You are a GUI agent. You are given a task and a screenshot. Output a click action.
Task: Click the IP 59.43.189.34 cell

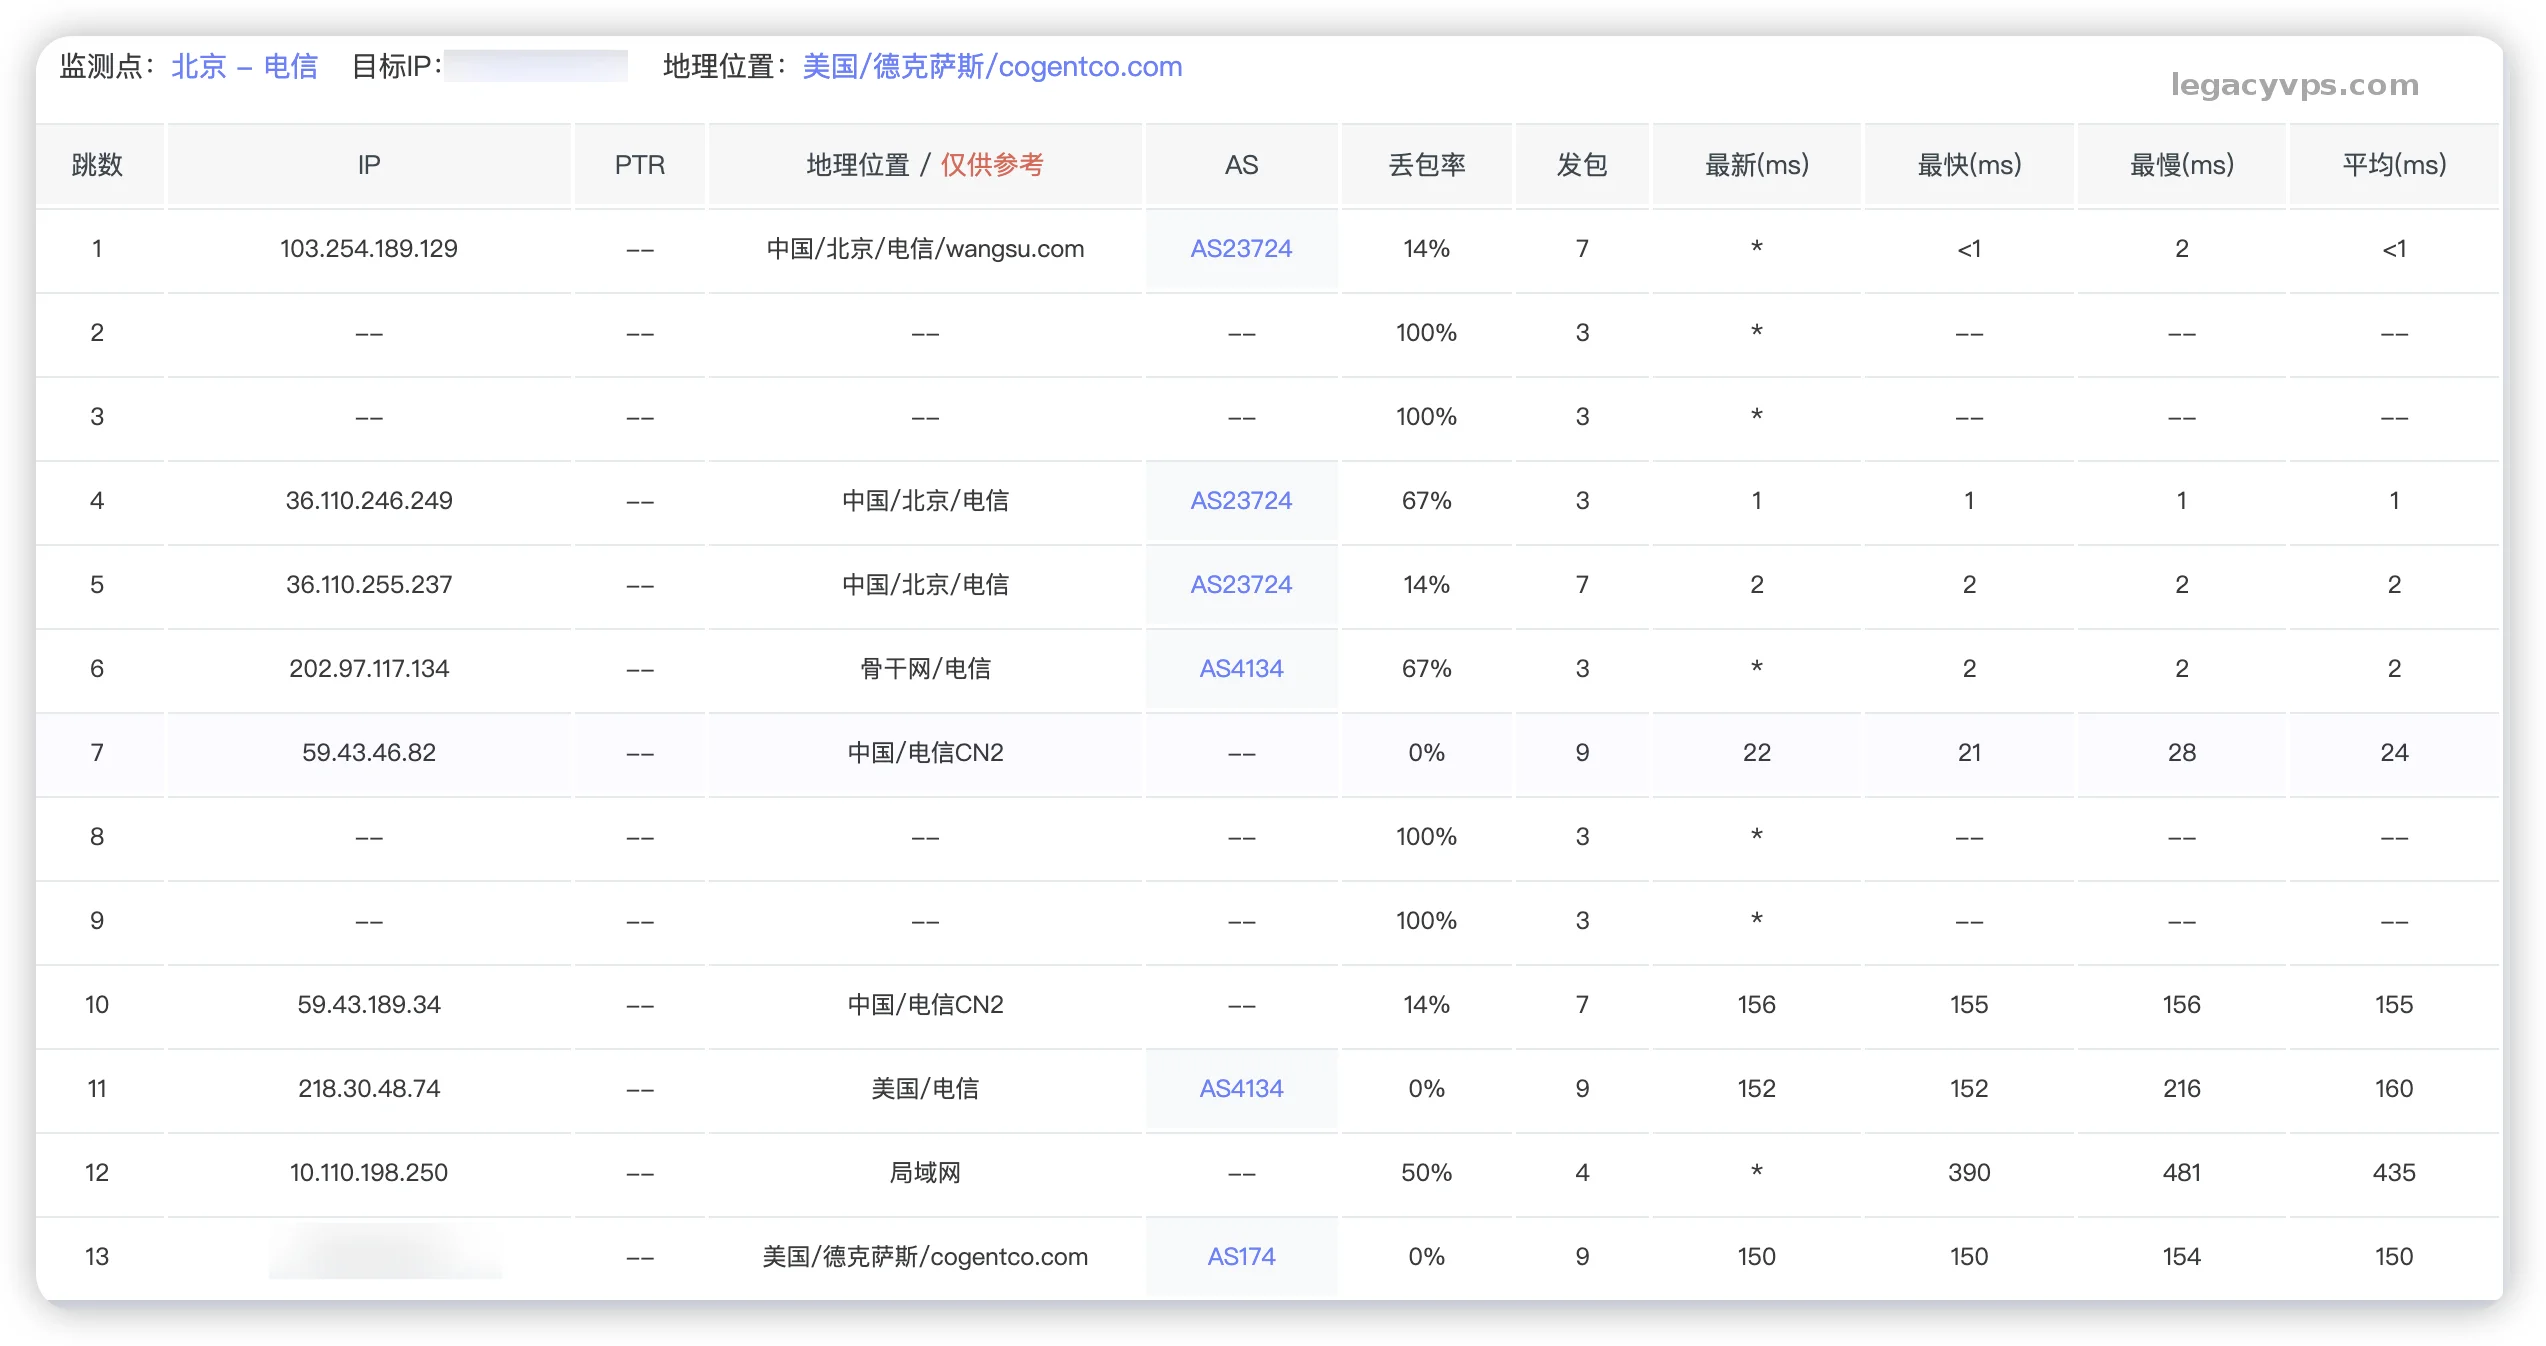[369, 1005]
